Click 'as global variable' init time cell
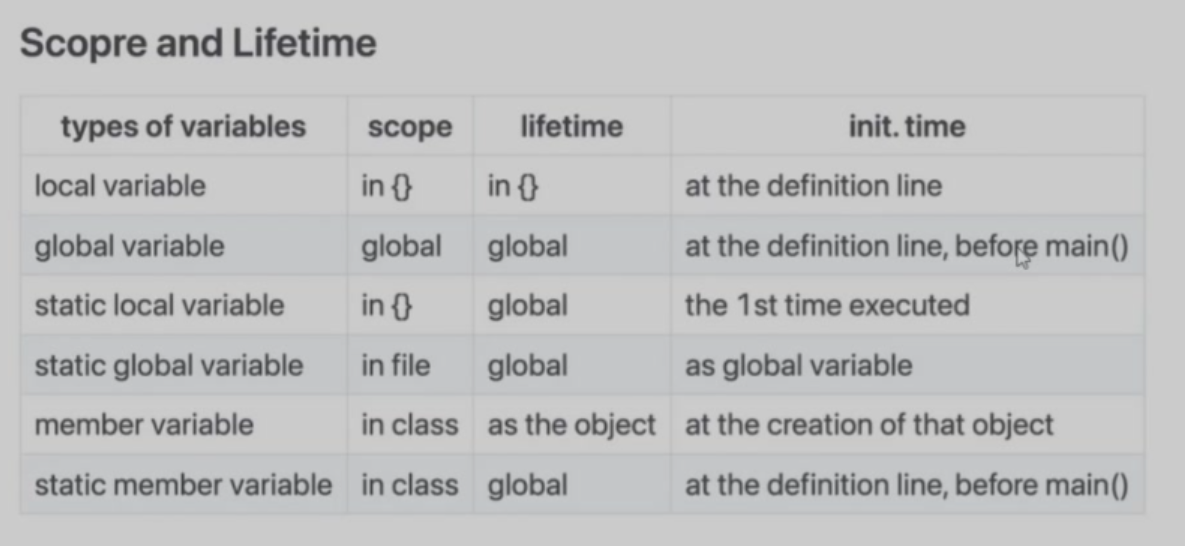This screenshot has width=1185, height=546. click(798, 365)
